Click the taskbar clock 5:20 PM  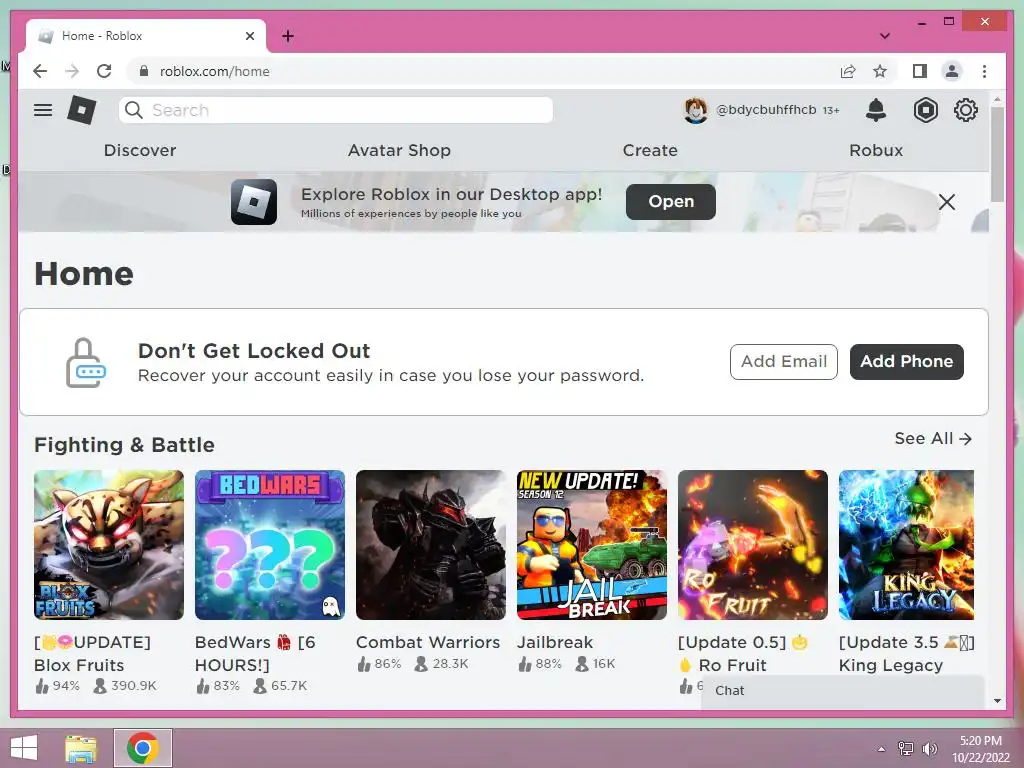(981, 741)
